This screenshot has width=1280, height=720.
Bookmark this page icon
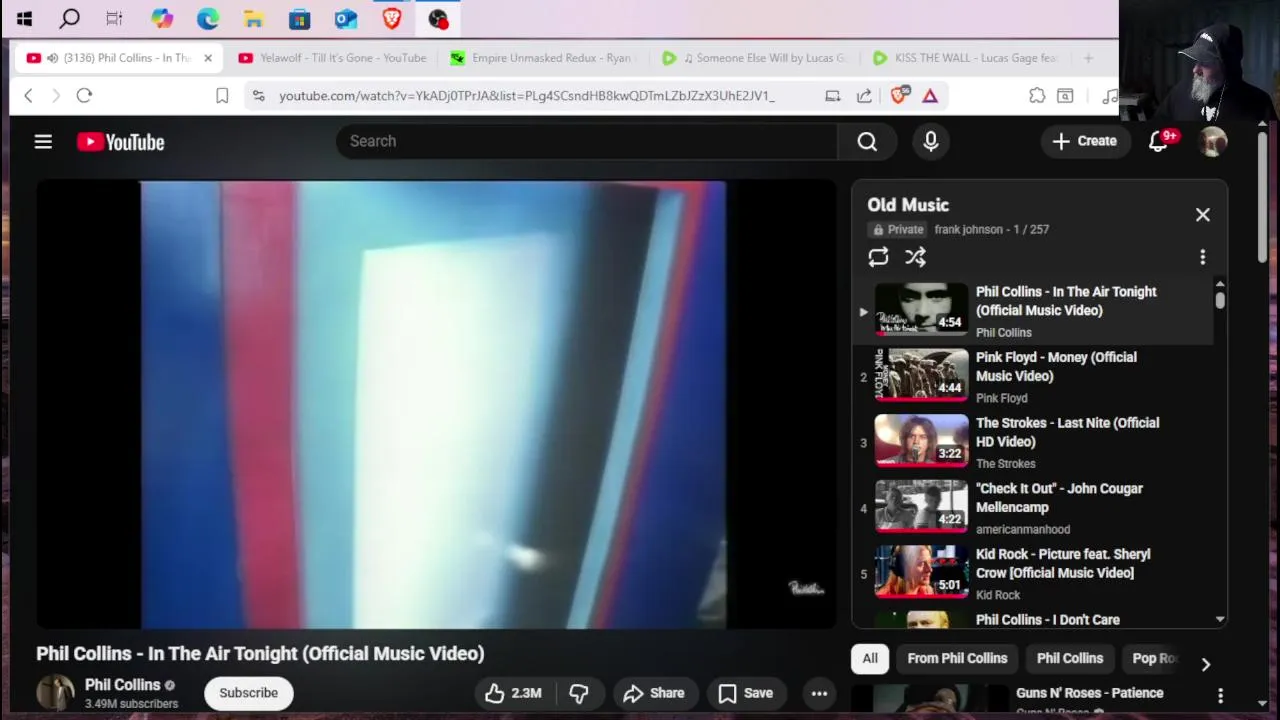(222, 96)
